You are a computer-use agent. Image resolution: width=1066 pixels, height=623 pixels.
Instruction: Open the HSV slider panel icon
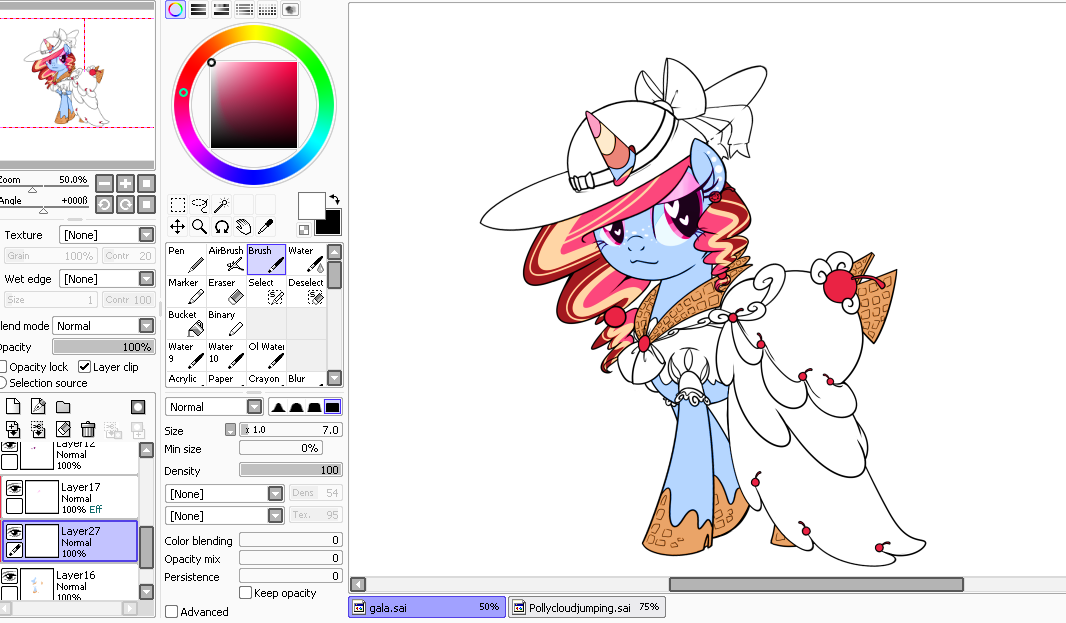click(x=222, y=10)
